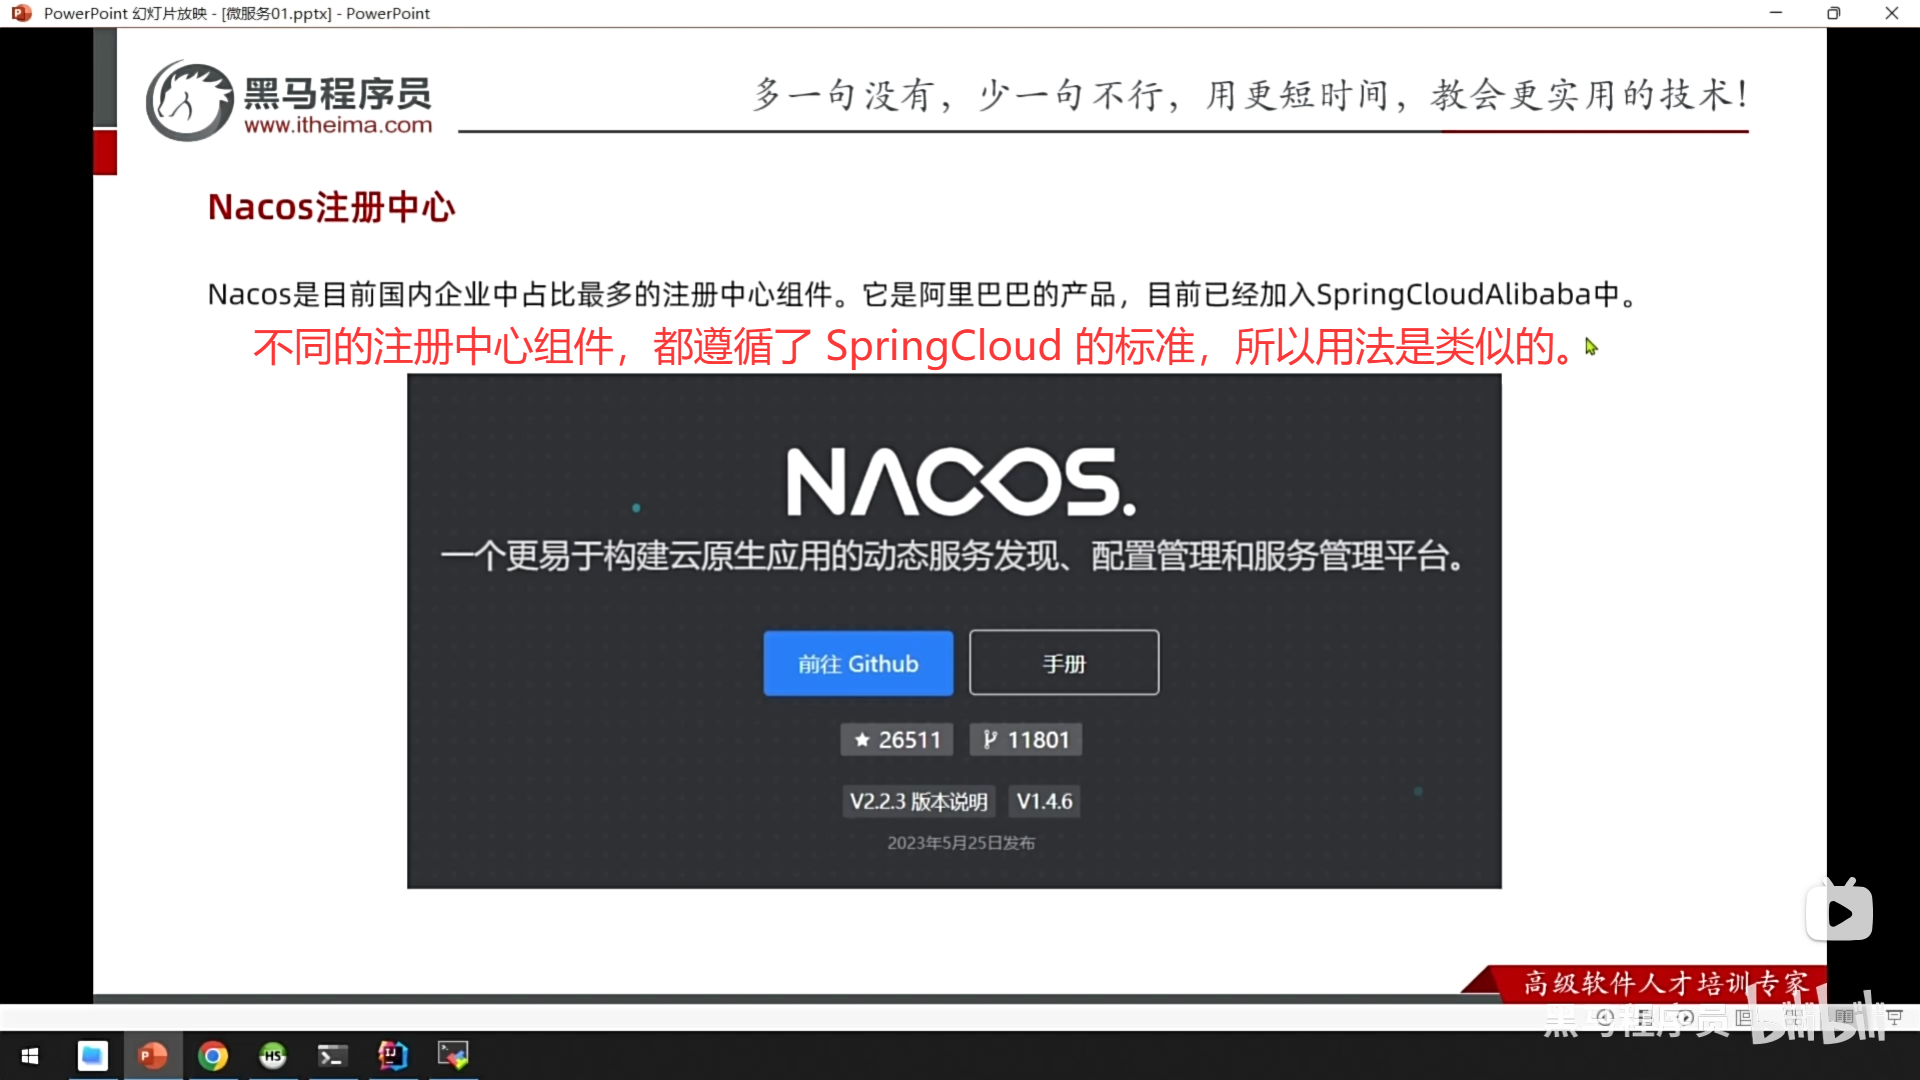1920x1080 pixels.
Task: Click the star count 26511 badge
Action: coord(895,739)
